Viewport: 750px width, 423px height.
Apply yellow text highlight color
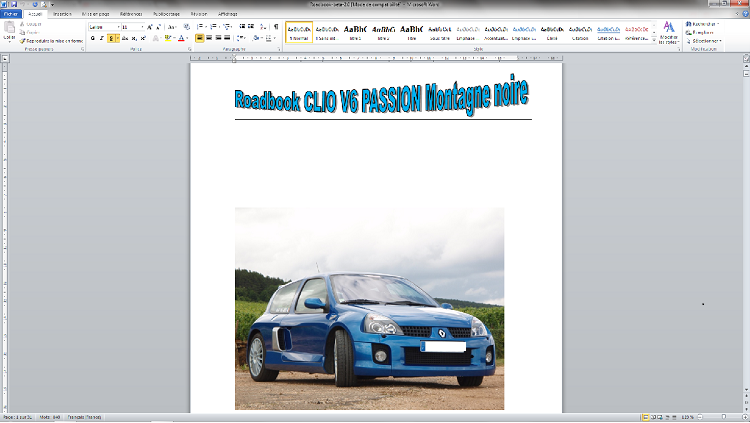click(x=167, y=38)
